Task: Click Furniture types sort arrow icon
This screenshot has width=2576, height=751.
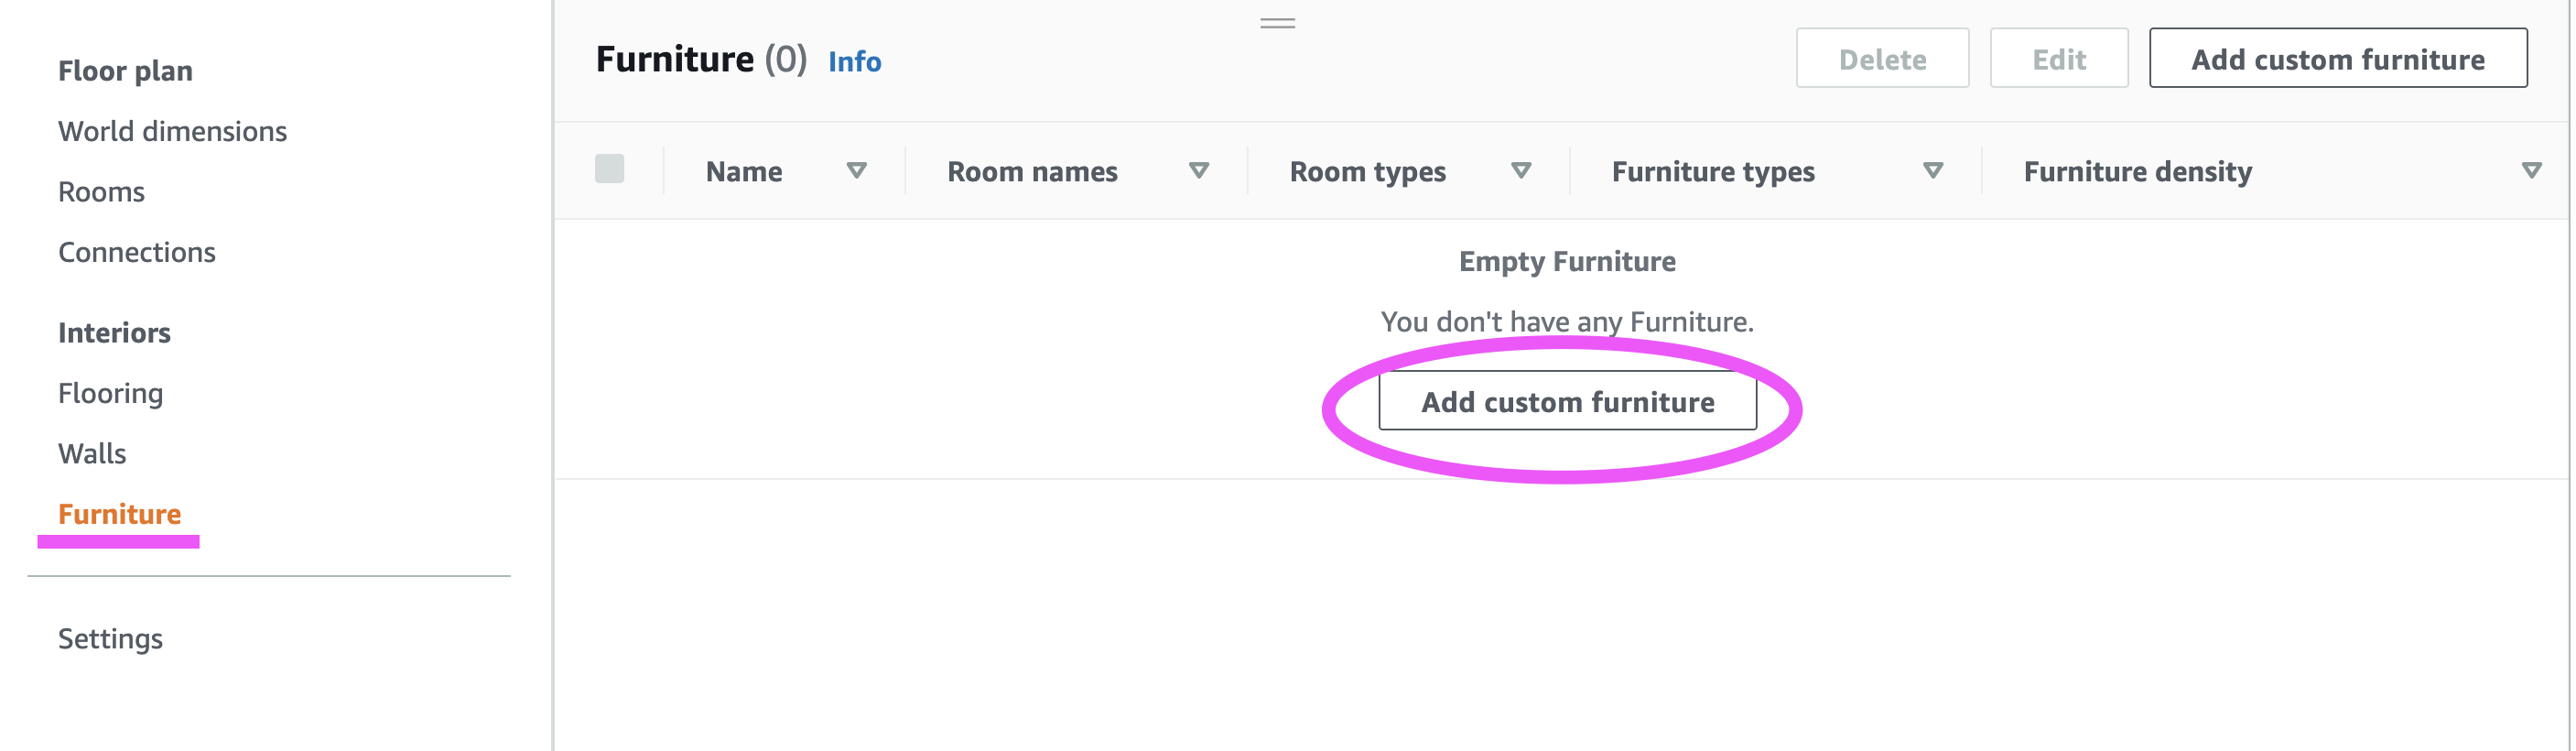Action: point(1932,171)
